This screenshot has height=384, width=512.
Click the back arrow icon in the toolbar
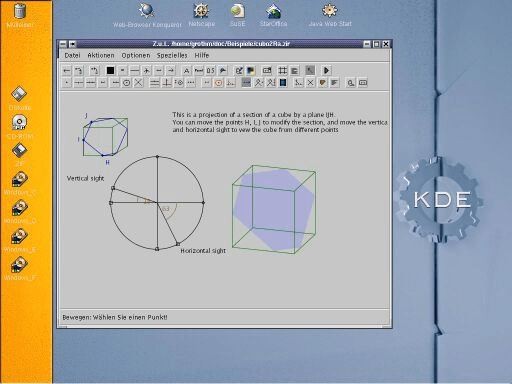(67, 70)
